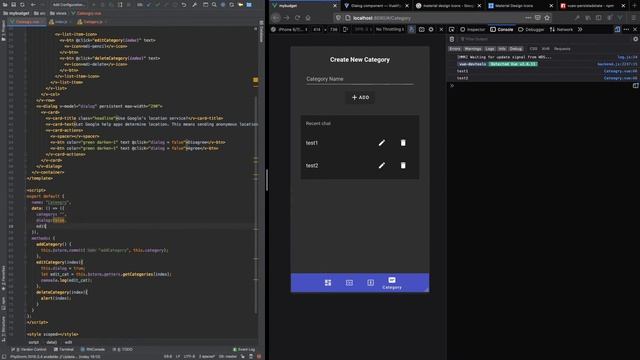Open the Version Control tool window

(x=29, y=349)
